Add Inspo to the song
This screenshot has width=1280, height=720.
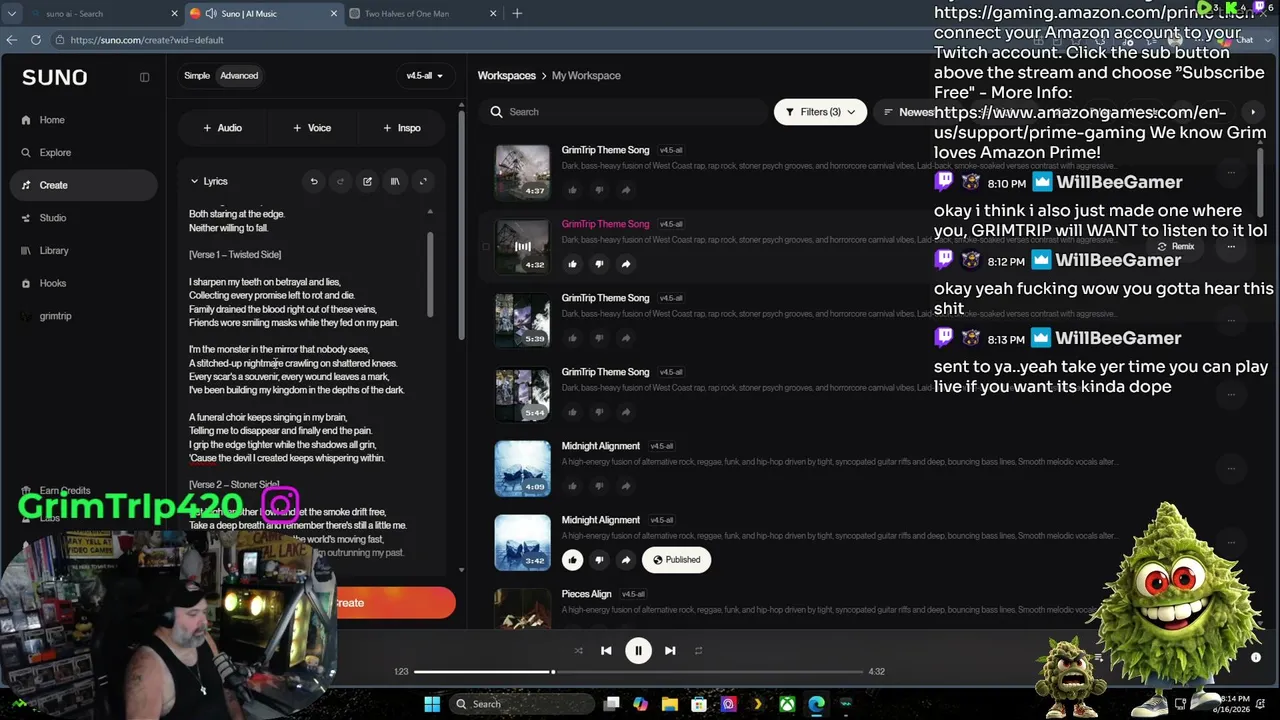click(402, 128)
